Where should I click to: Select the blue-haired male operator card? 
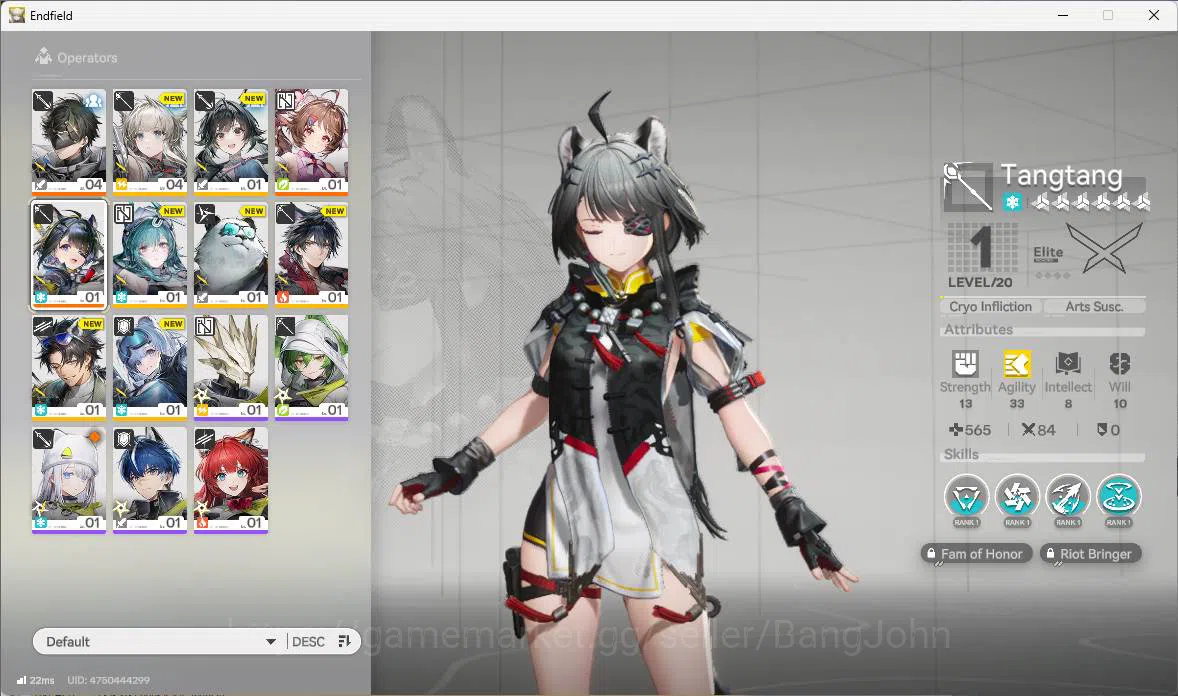click(150, 480)
